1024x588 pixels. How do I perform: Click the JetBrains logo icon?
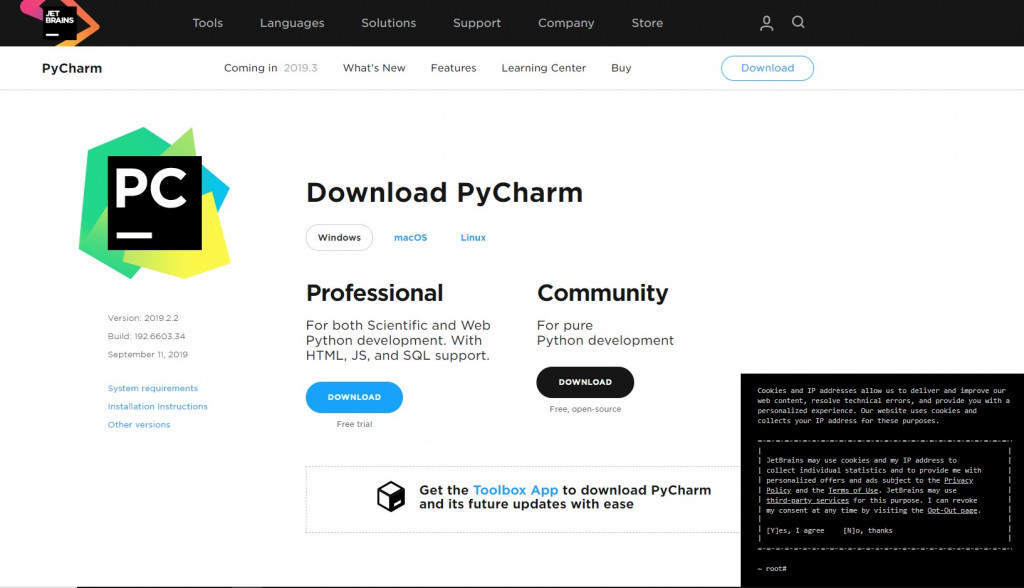tap(59, 23)
